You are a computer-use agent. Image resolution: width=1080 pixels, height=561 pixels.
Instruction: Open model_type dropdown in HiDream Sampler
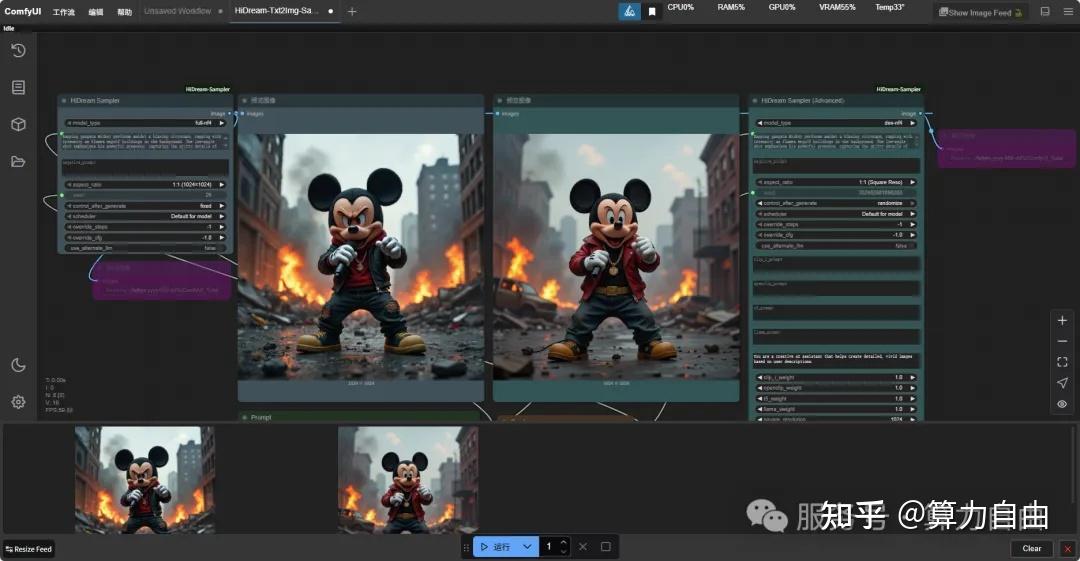tap(145, 123)
